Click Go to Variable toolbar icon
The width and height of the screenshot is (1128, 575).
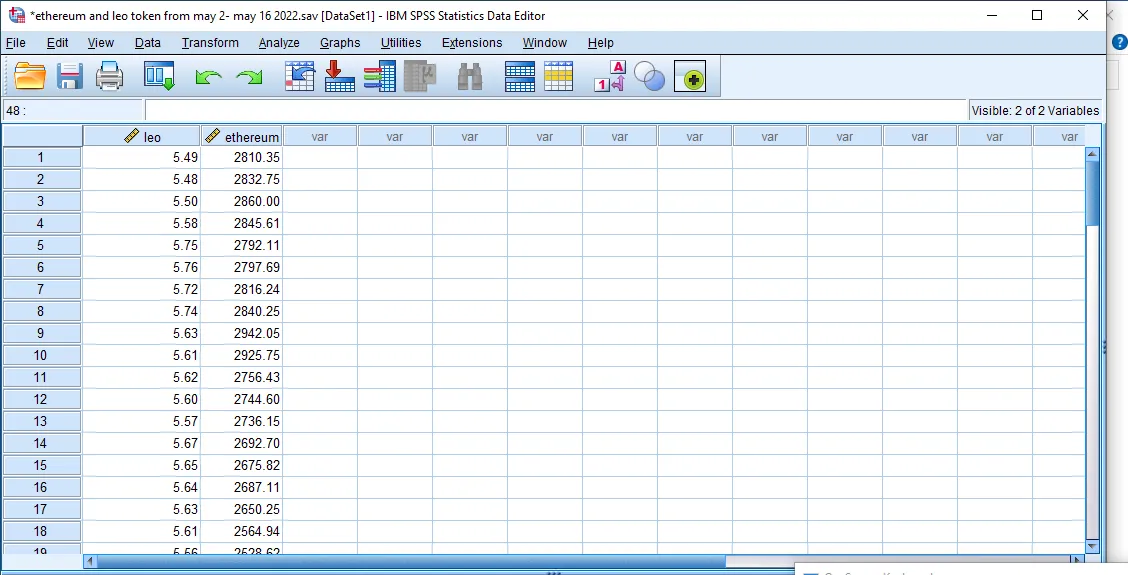click(x=340, y=76)
